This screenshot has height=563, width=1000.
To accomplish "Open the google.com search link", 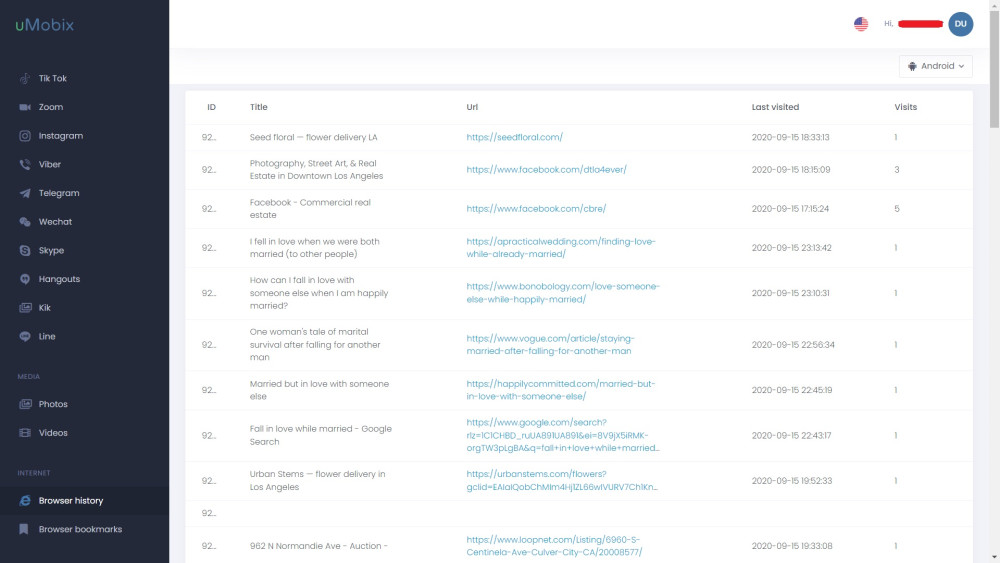I will pyautogui.click(x=562, y=435).
